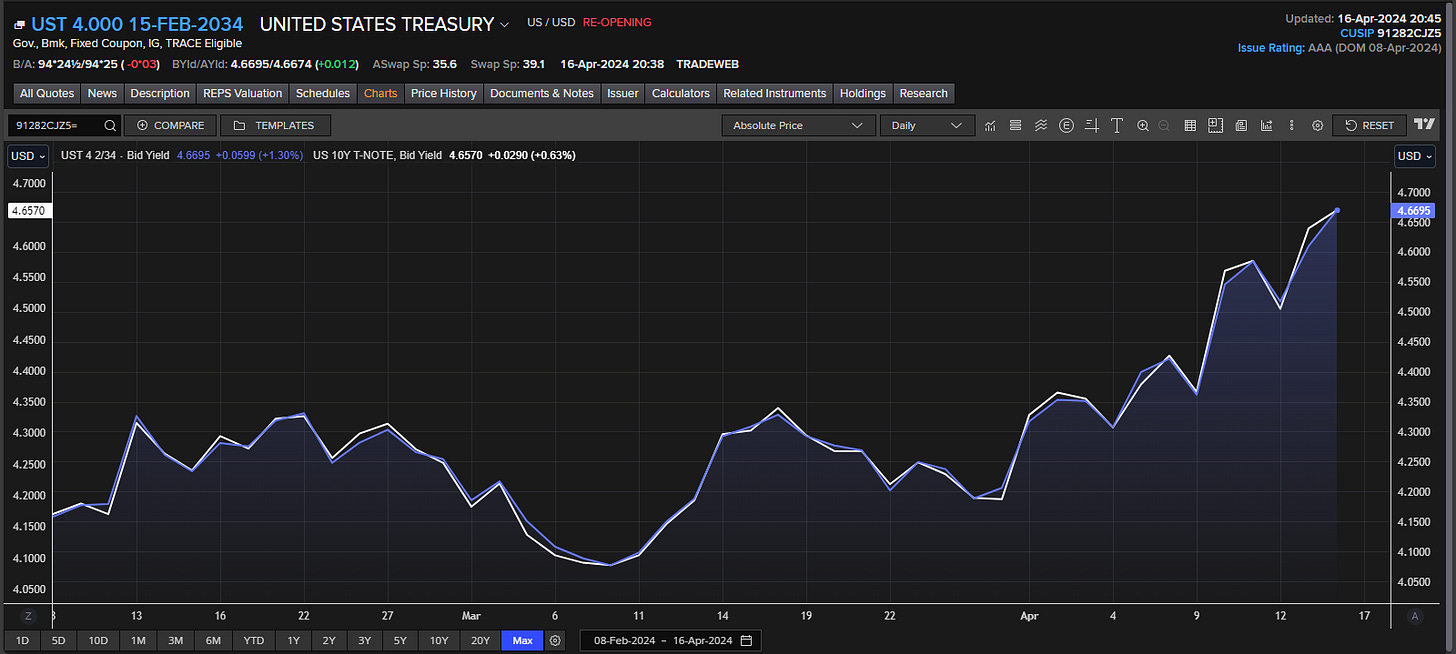Select the YTD period
1456x654 pixels.
tap(254, 640)
